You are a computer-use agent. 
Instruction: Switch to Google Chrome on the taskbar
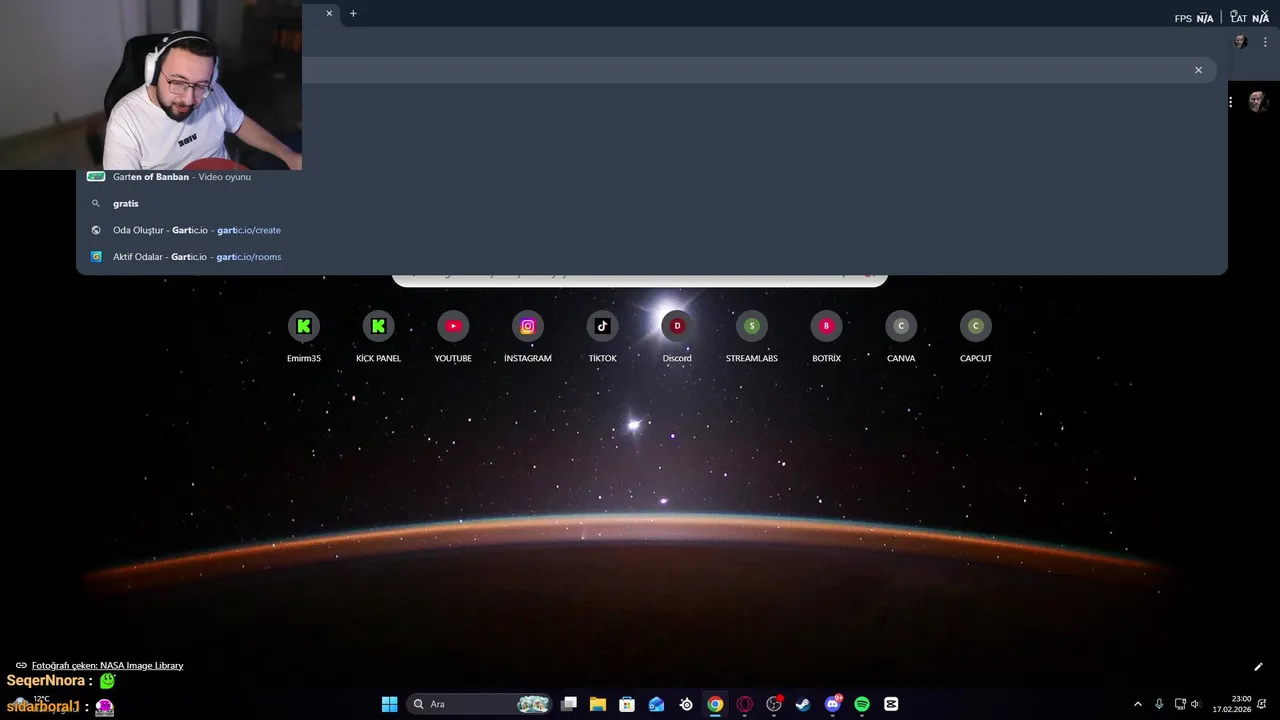pos(715,704)
